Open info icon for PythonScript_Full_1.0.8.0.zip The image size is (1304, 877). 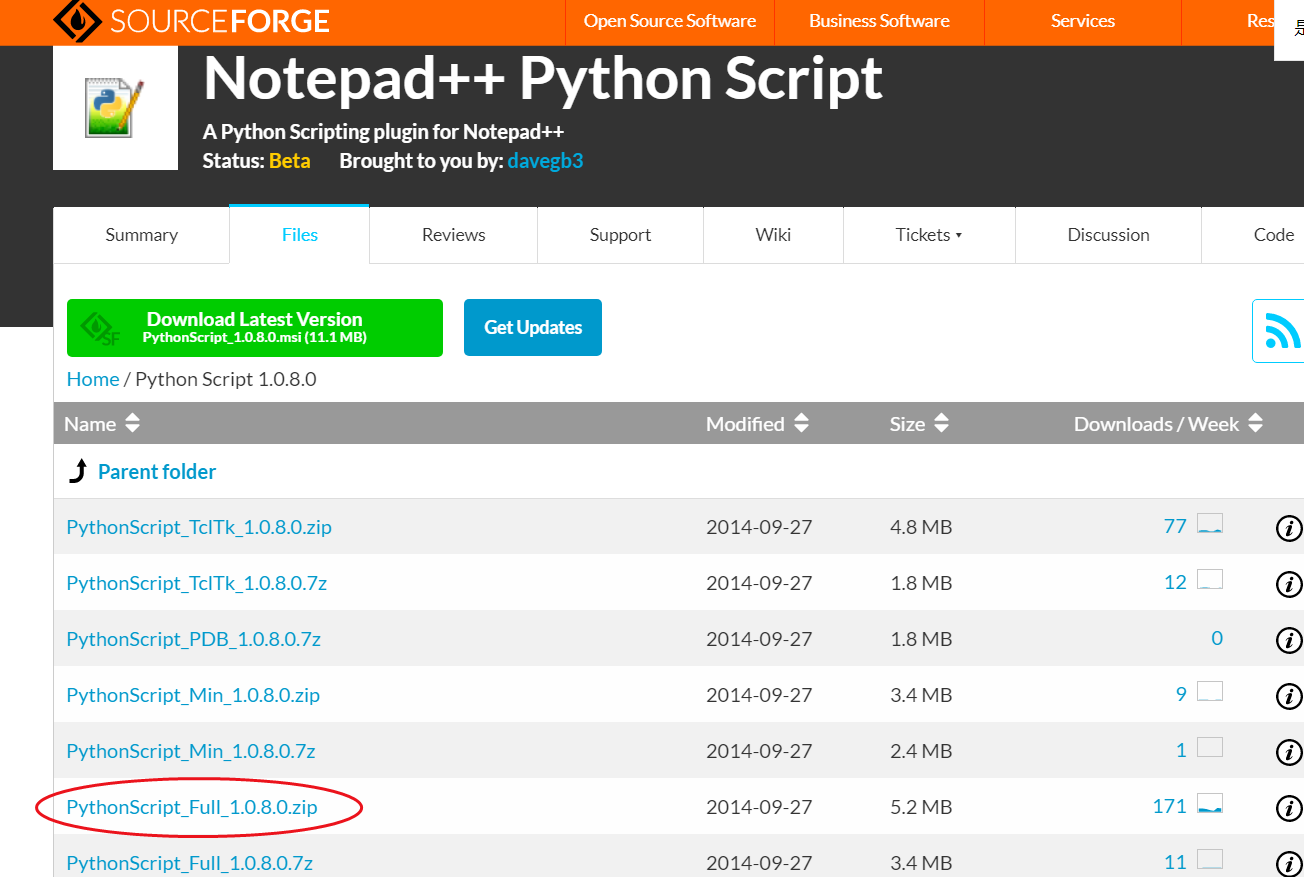pos(1289,808)
